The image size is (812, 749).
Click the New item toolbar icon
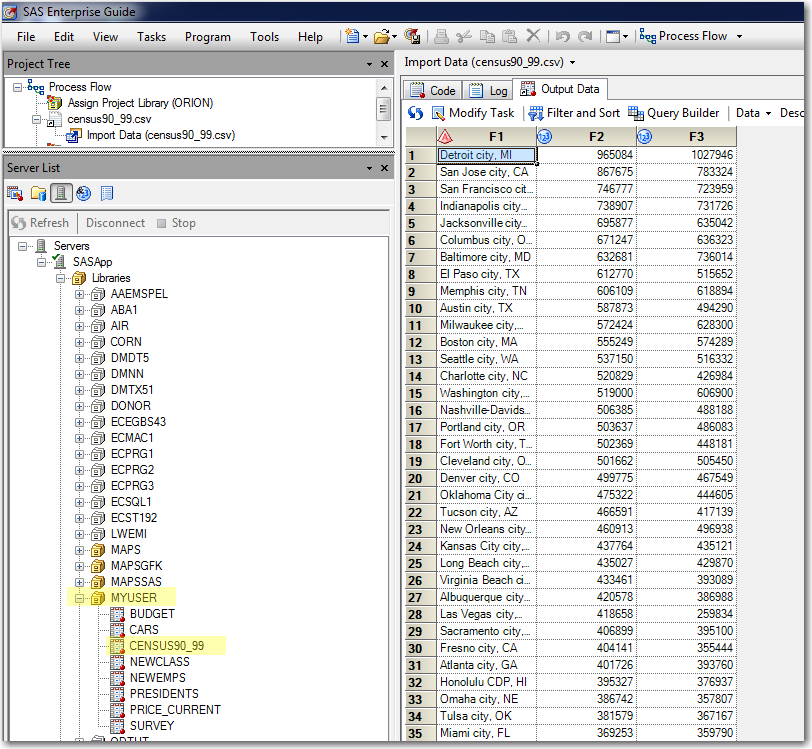352,37
